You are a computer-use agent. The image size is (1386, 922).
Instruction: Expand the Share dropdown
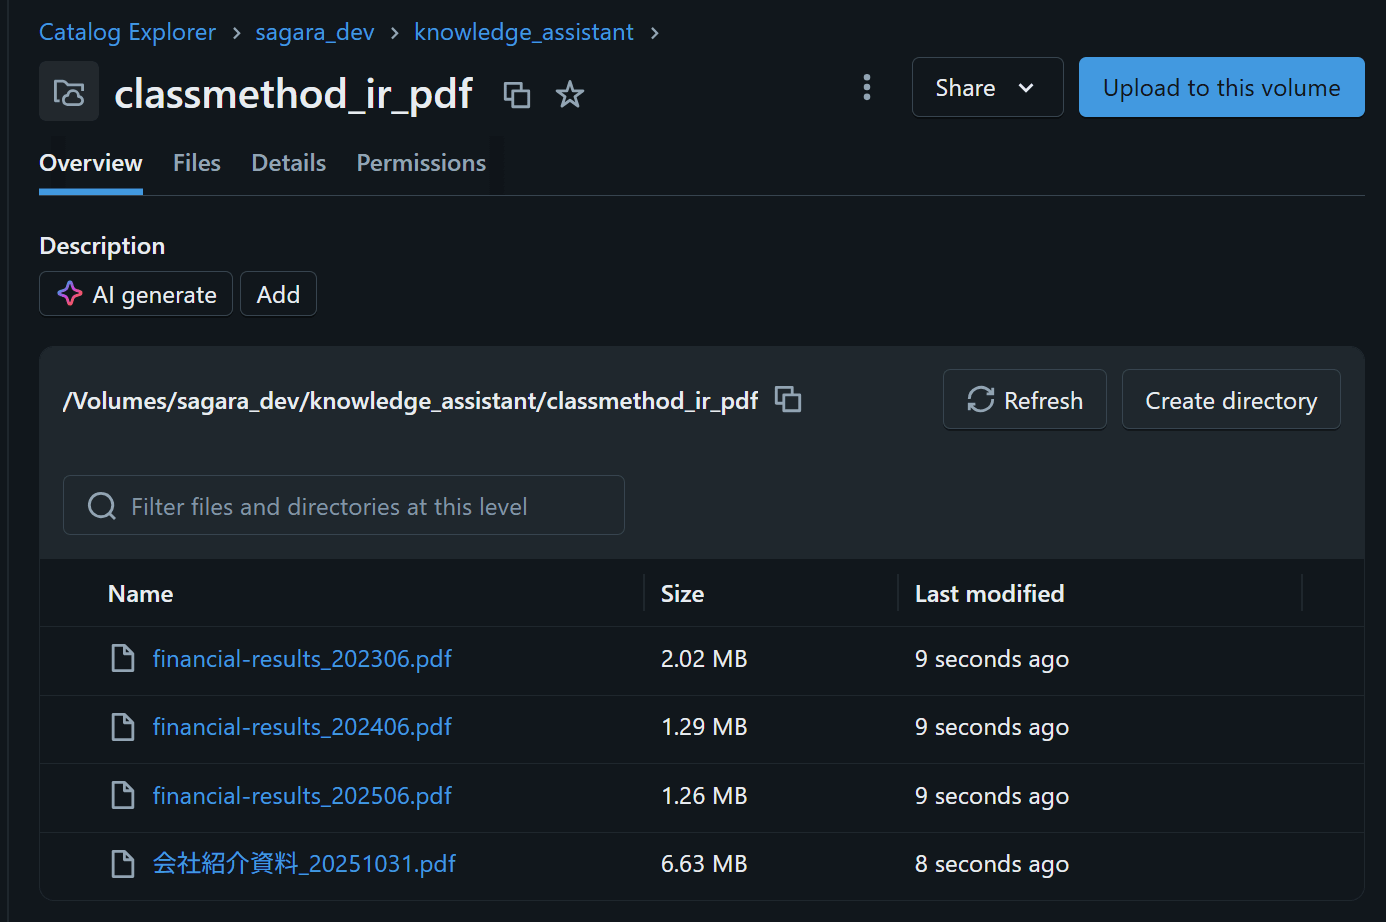986,88
